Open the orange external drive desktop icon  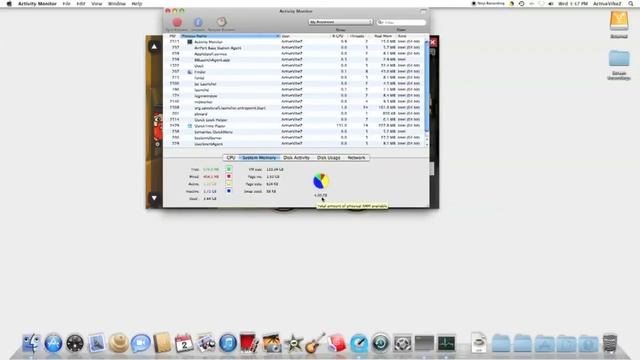point(619,20)
